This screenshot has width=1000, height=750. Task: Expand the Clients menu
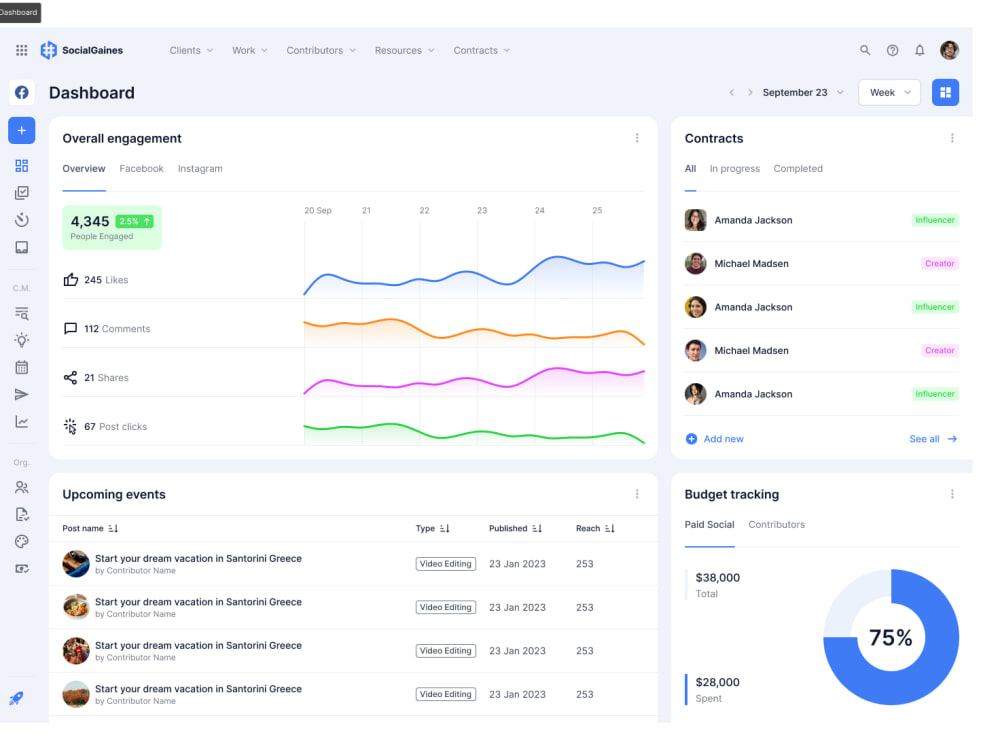[x=191, y=50]
